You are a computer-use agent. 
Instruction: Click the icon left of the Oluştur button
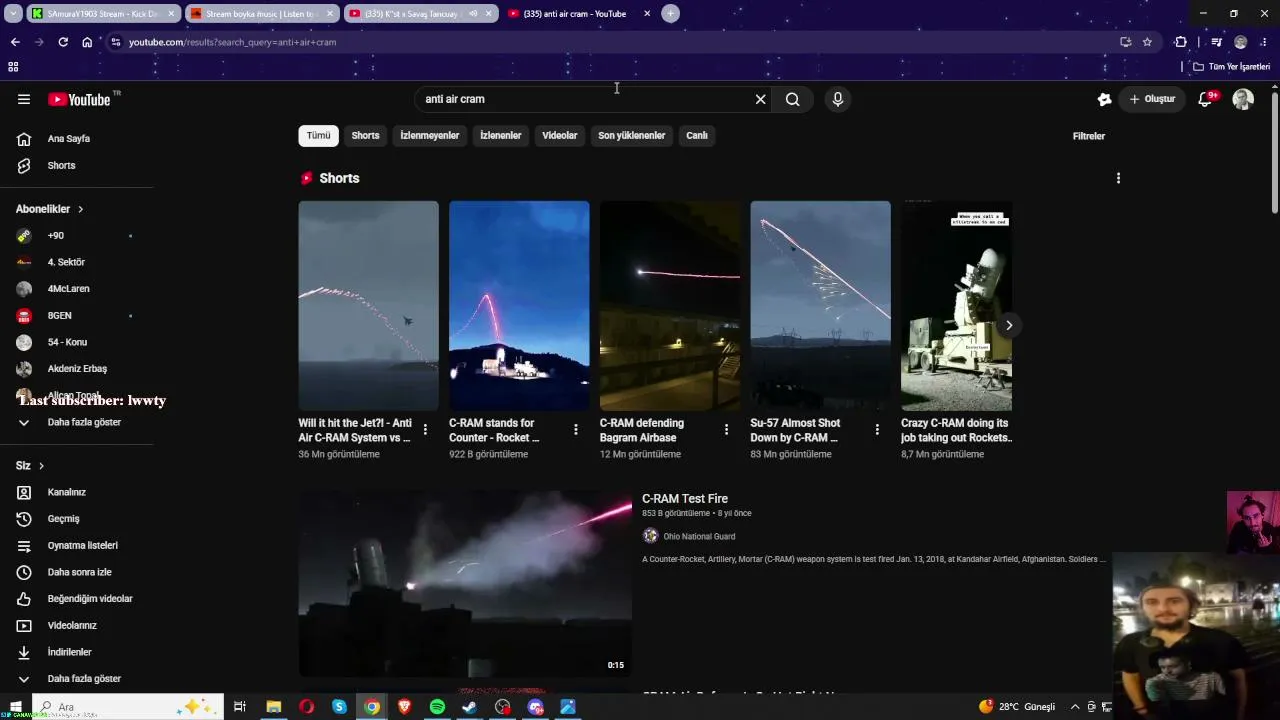pyautogui.click(x=1104, y=99)
